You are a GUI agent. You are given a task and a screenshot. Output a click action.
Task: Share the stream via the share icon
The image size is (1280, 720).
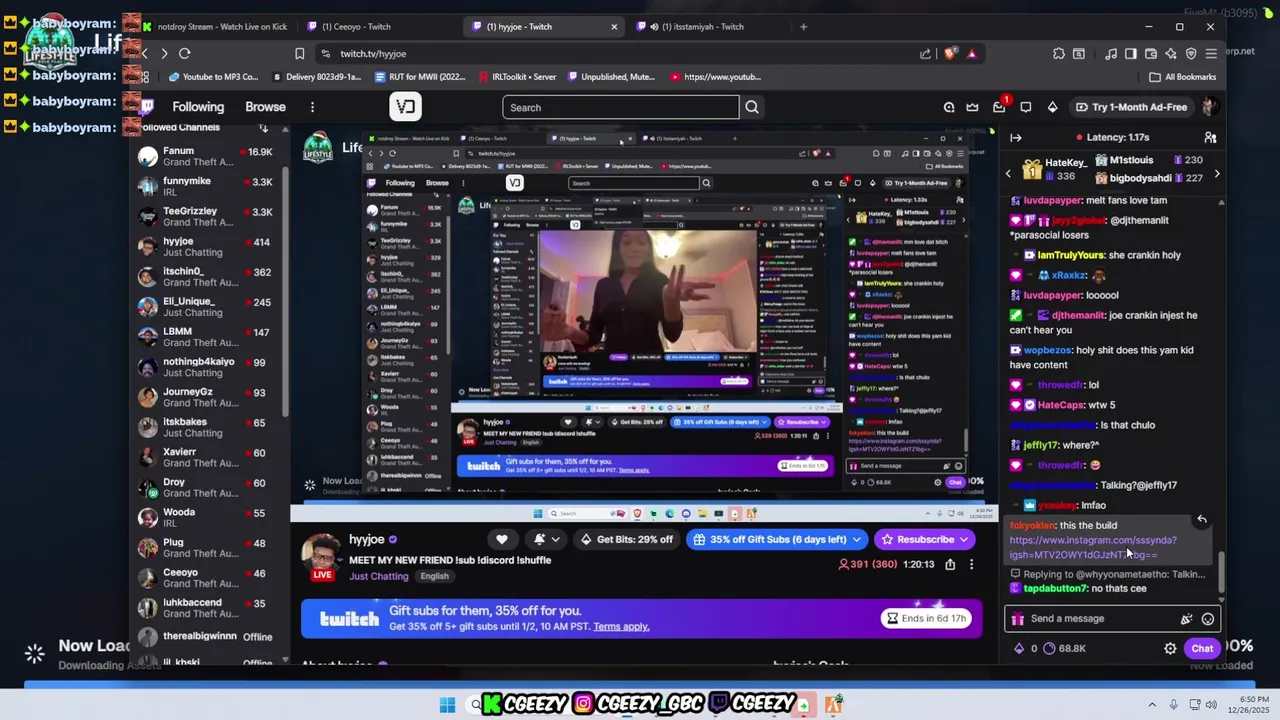click(x=950, y=564)
